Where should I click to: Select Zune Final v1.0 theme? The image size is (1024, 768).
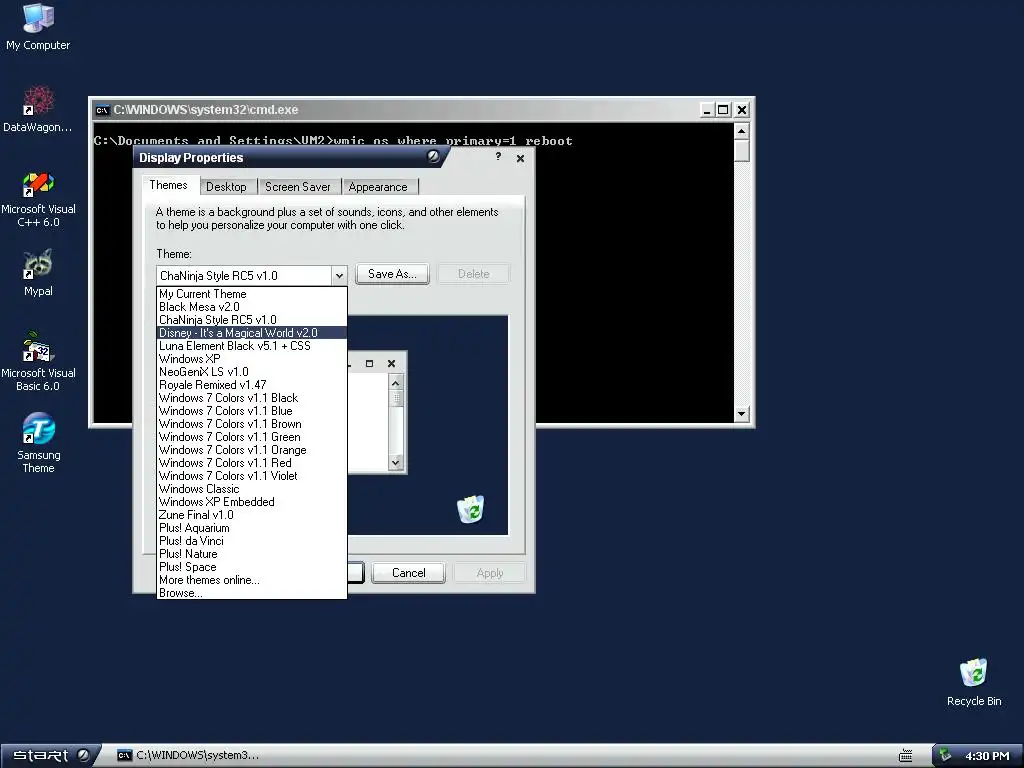[x=251, y=515]
